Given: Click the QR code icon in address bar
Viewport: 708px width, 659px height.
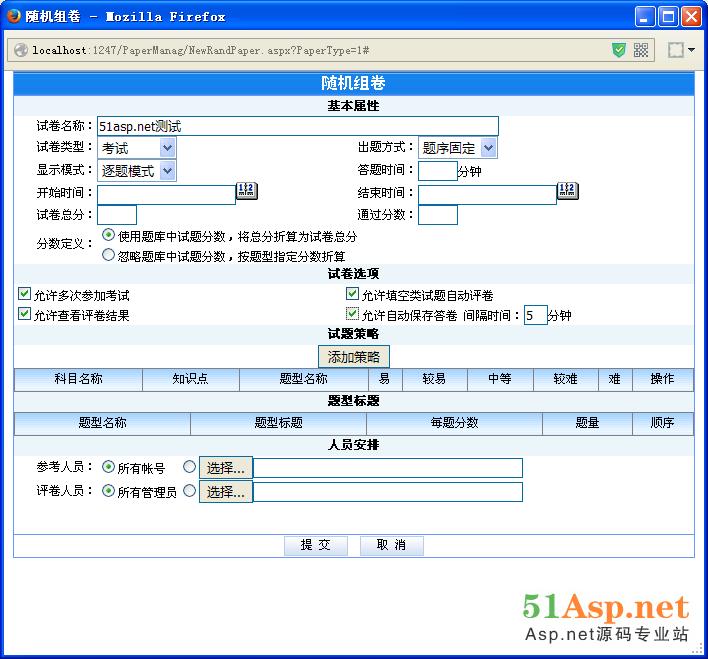Looking at the screenshot, I should point(641,50).
